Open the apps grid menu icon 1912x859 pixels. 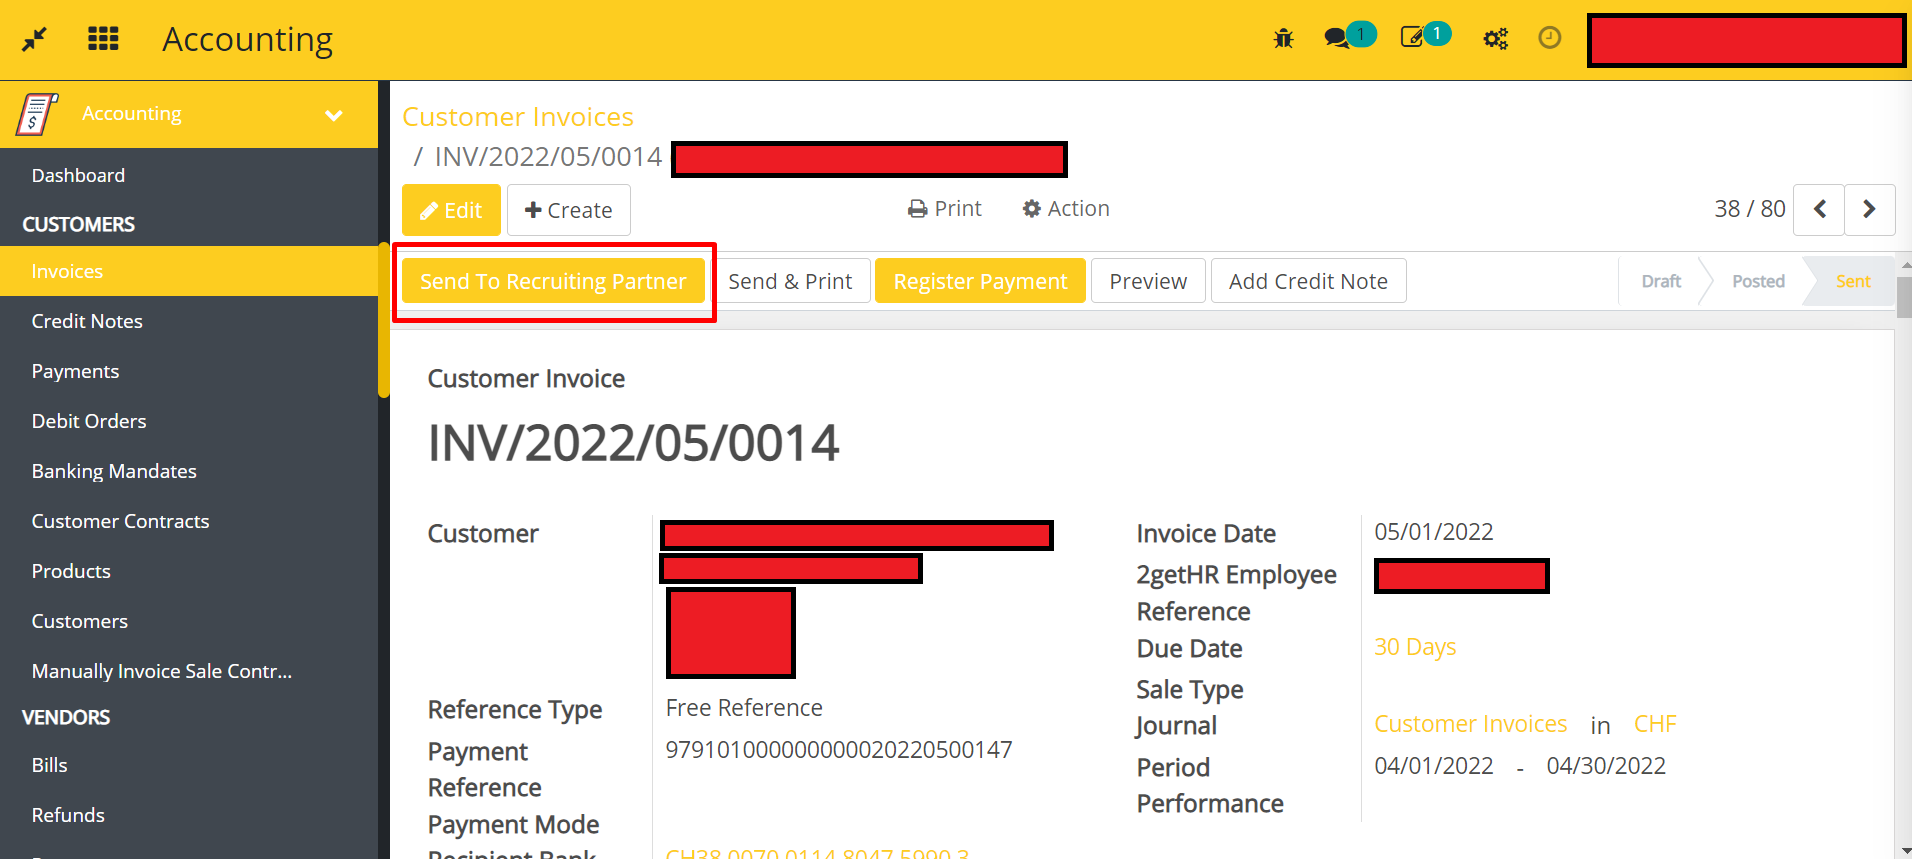point(103,39)
